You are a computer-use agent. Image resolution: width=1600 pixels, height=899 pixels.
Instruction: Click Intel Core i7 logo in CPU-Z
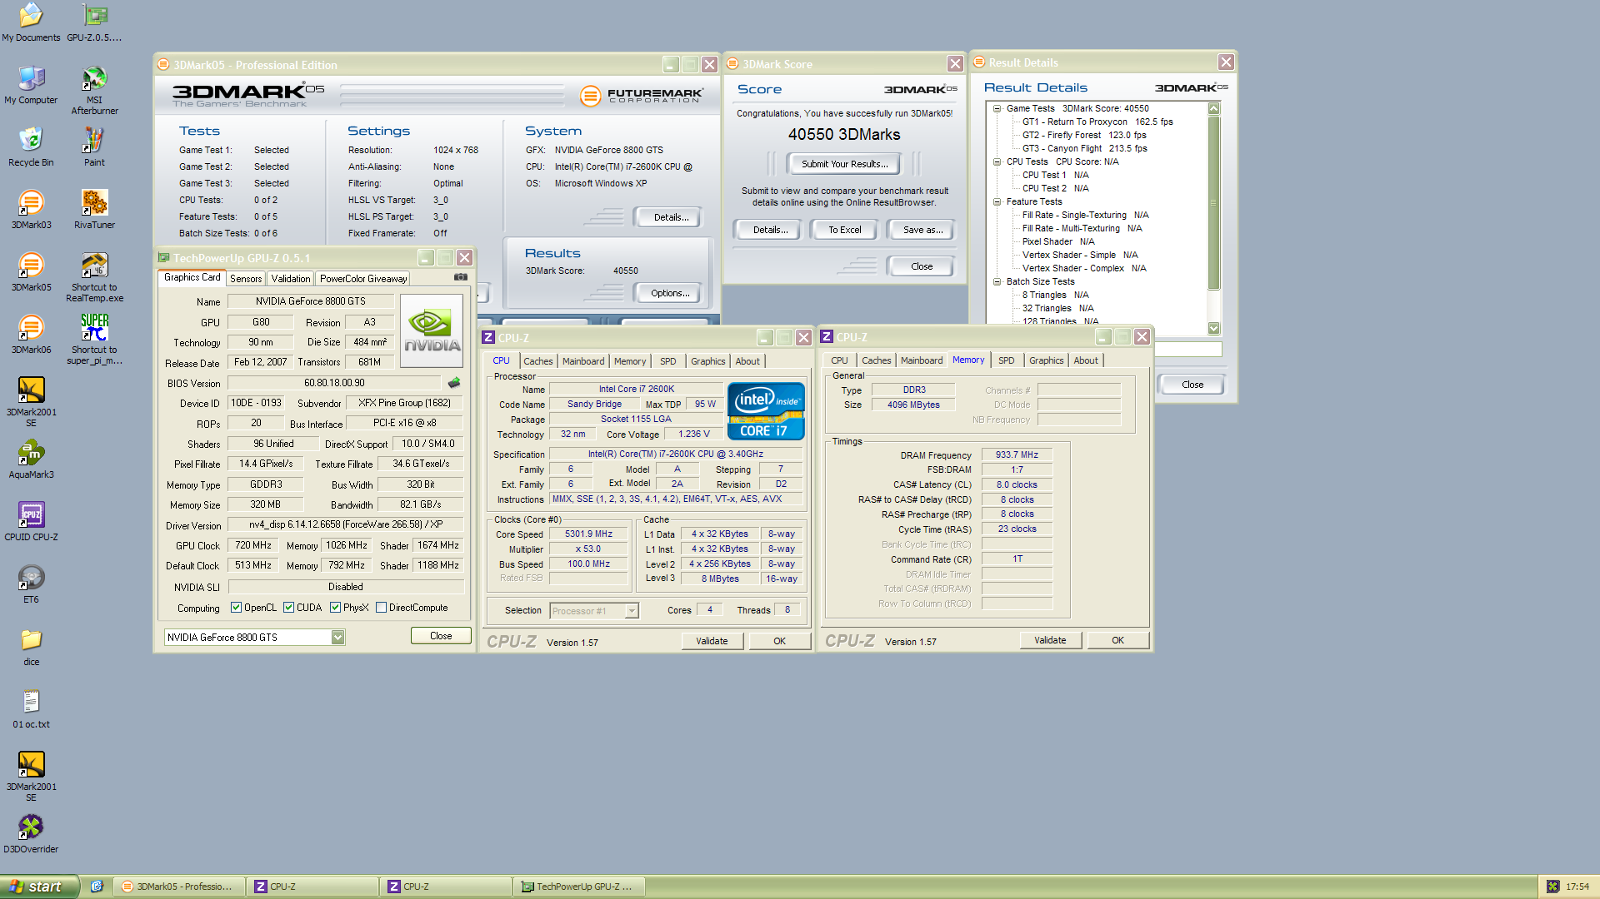pyautogui.click(x=766, y=411)
